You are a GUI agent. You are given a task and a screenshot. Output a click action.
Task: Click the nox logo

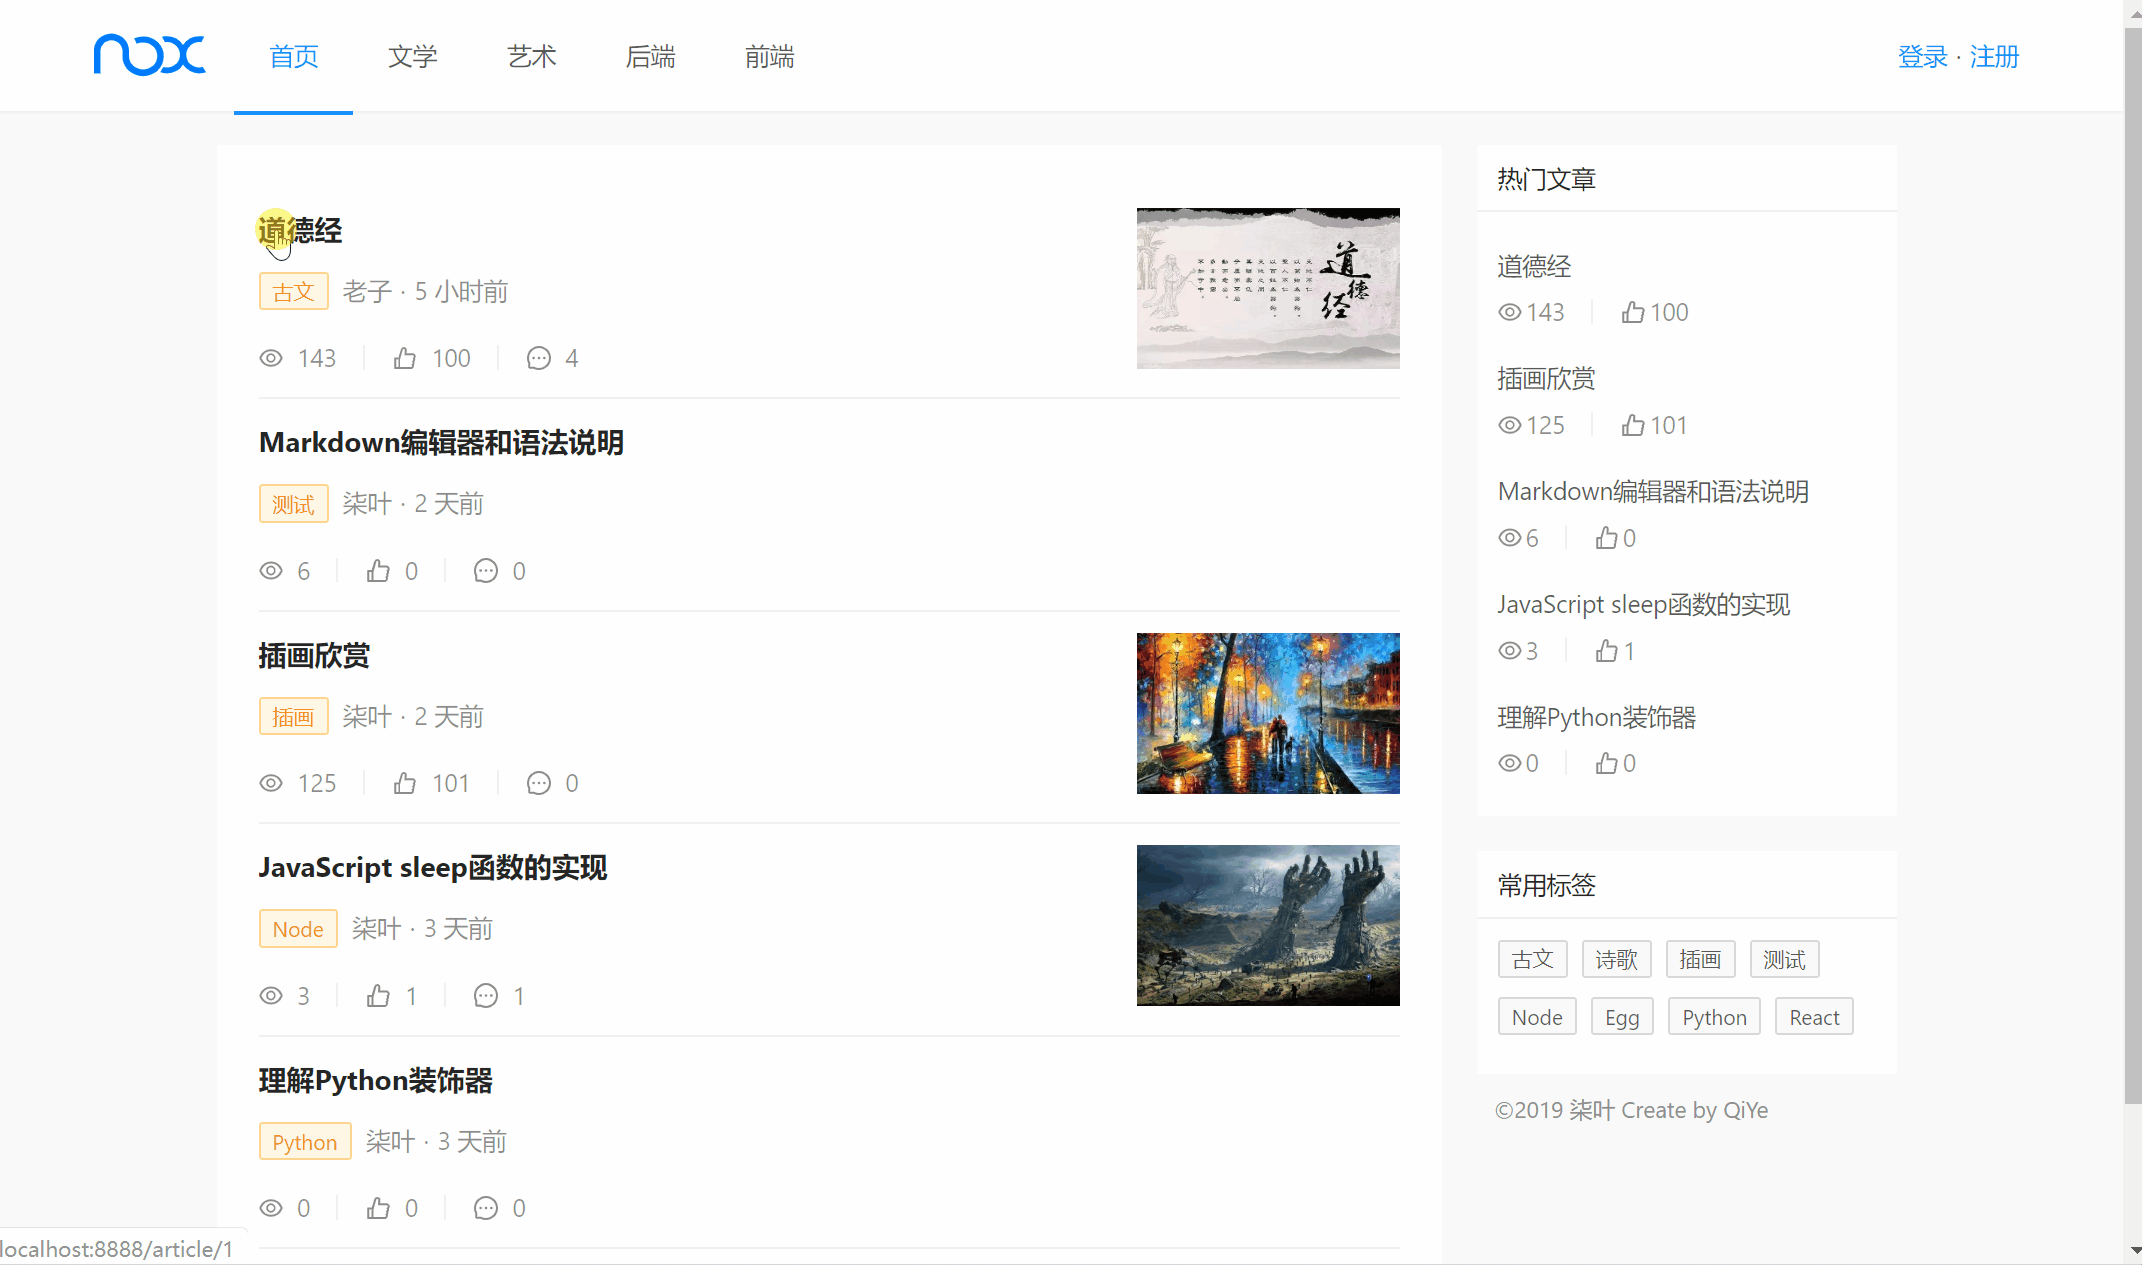149,56
